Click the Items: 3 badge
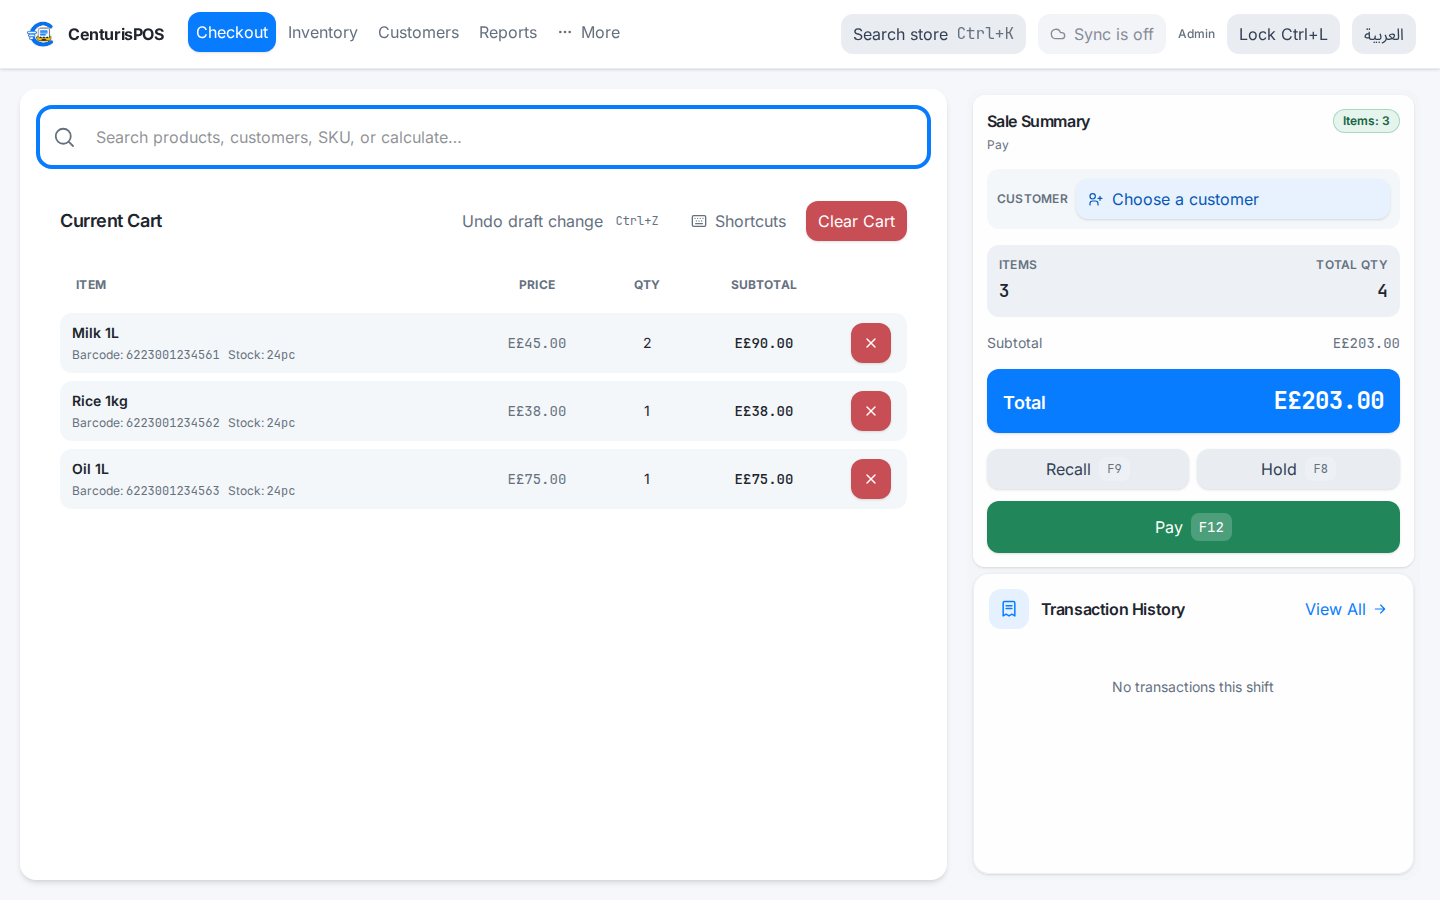This screenshot has height=900, width=1440. tap(1366, 121)
